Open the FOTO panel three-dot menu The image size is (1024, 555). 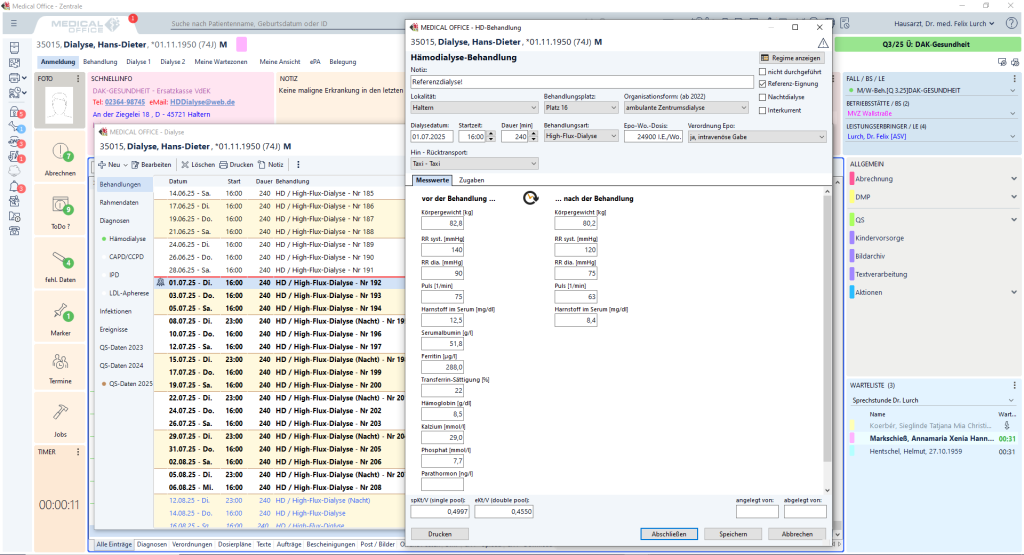click(78, 78)
